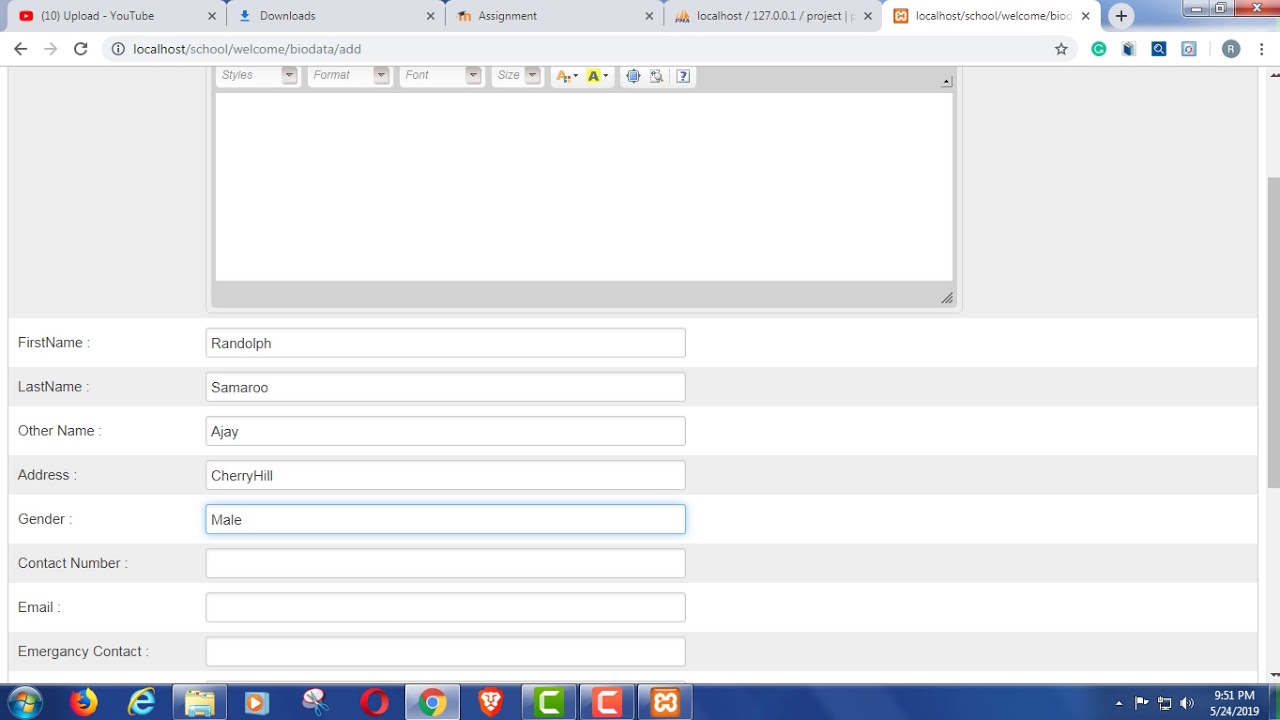Click the Gender field containing Male
The image size is (1280, 720).
[446, 519]
